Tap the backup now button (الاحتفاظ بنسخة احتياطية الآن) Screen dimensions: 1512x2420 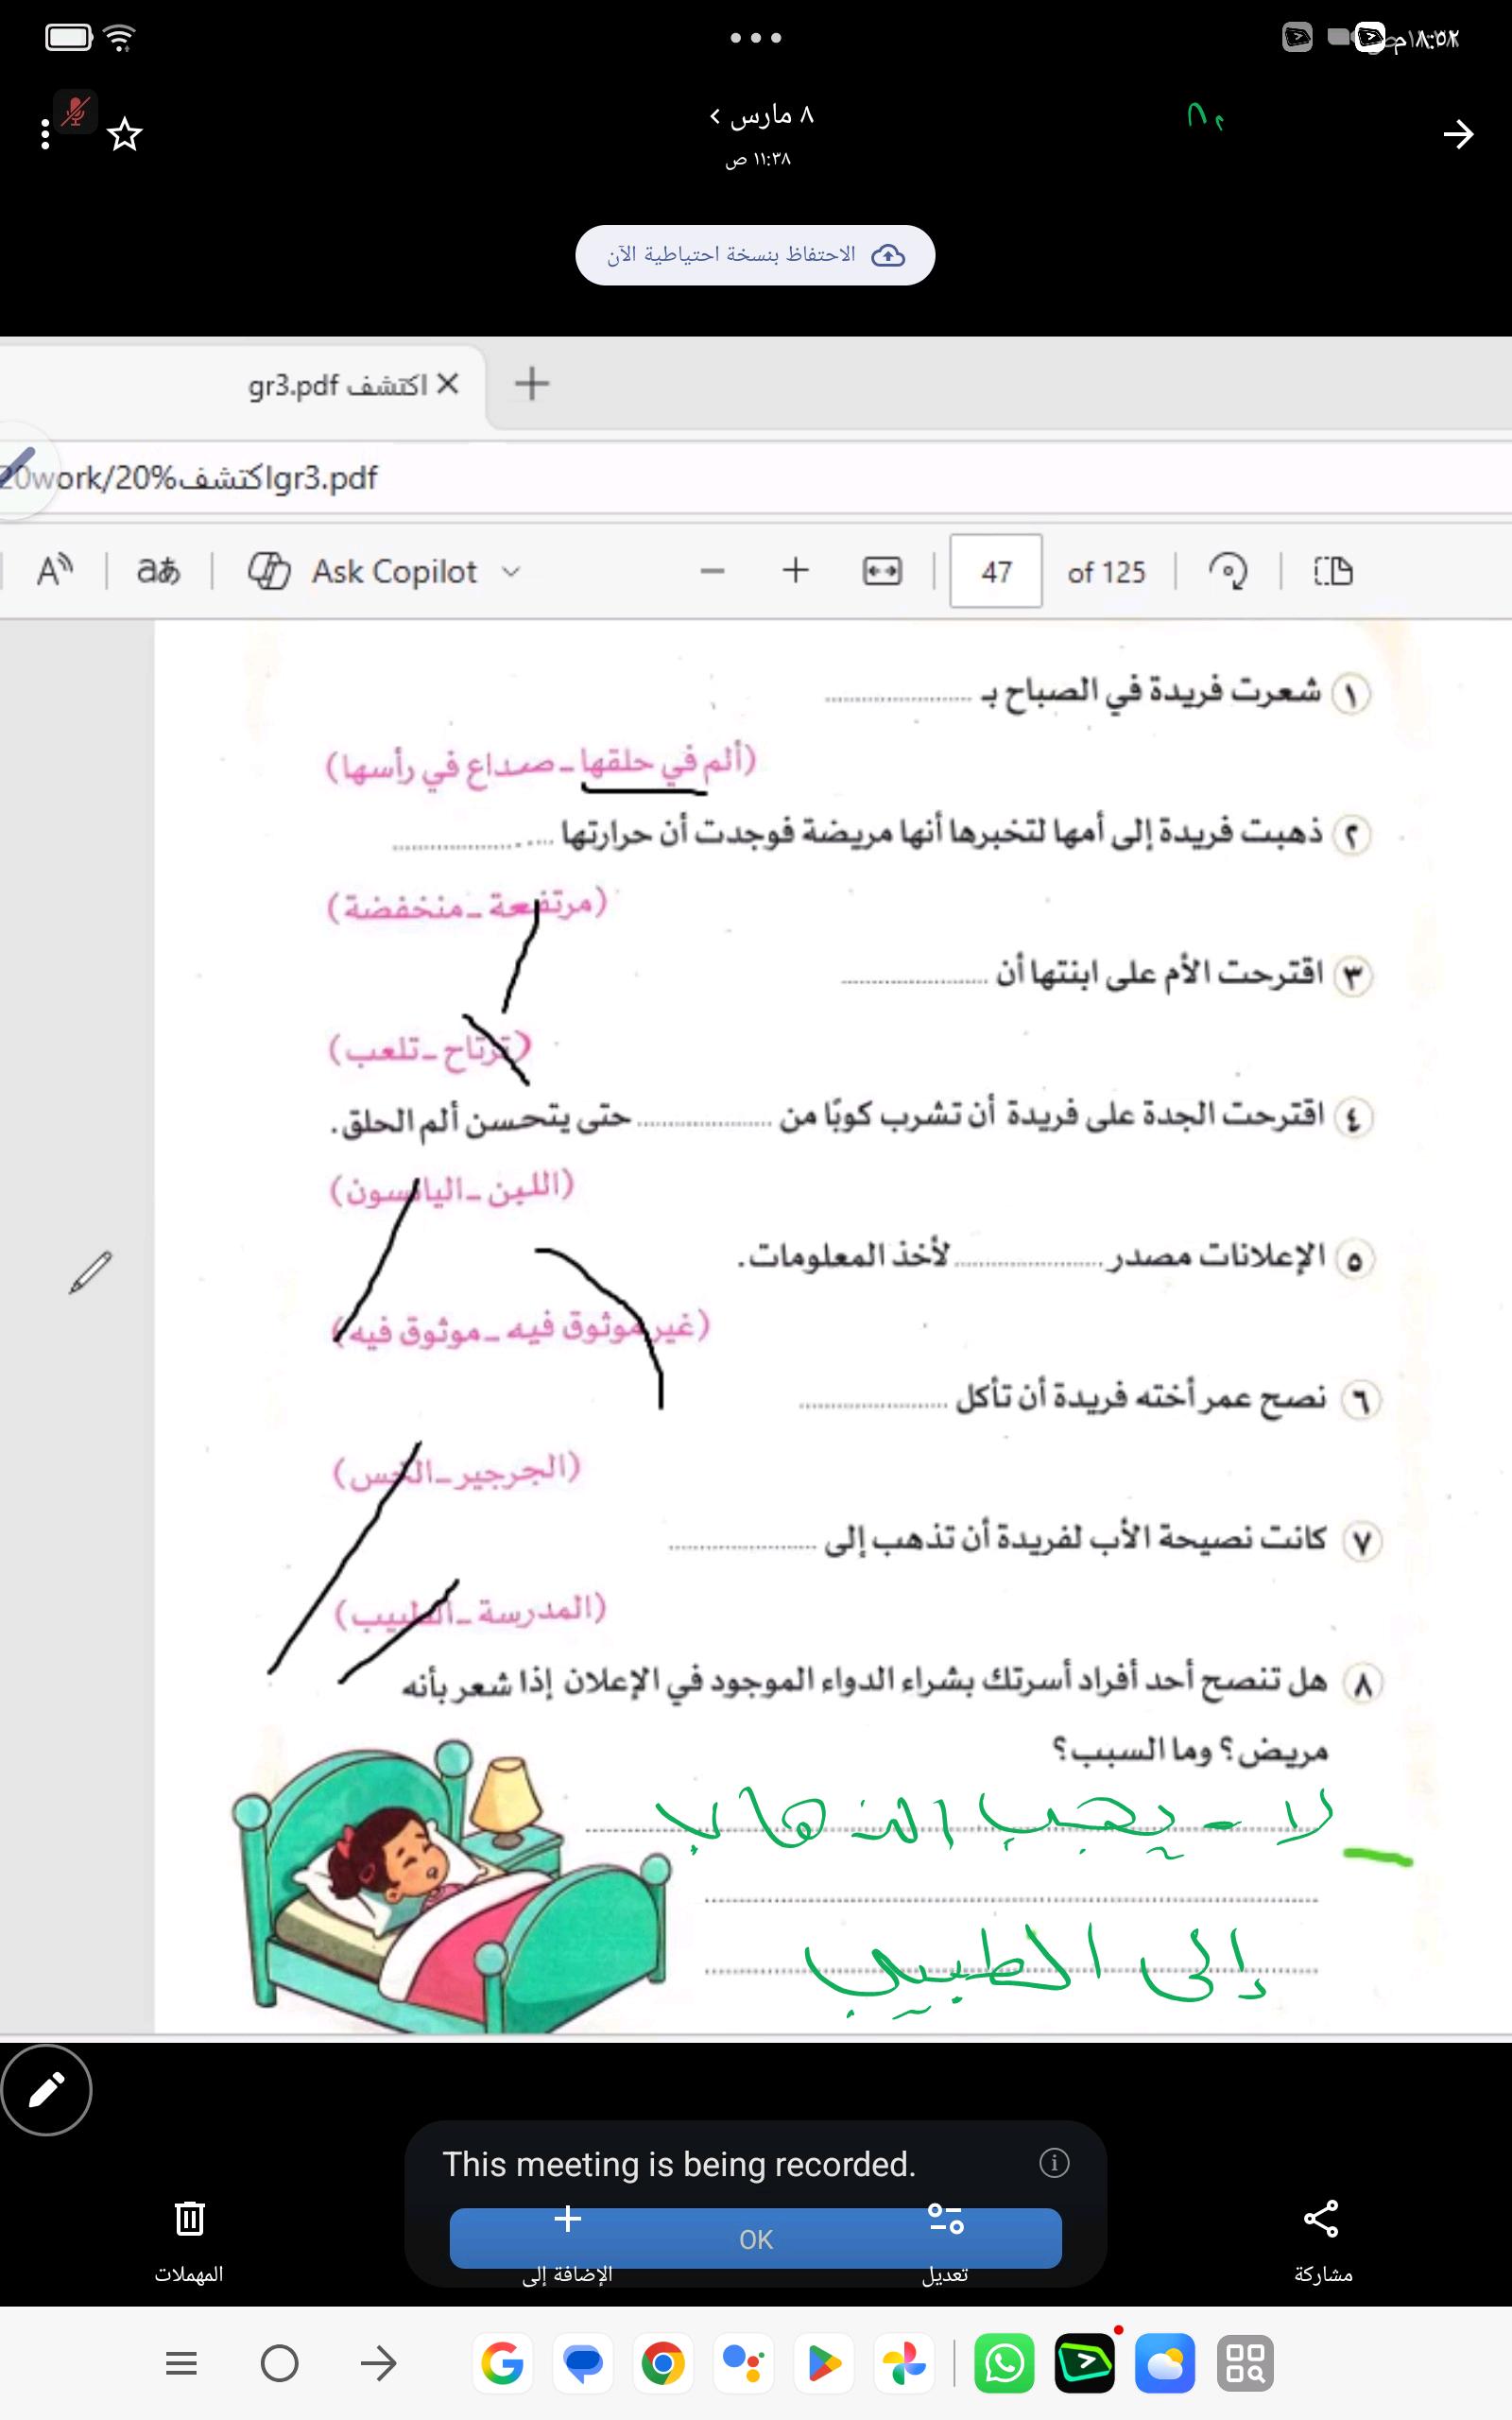[755, 255]
